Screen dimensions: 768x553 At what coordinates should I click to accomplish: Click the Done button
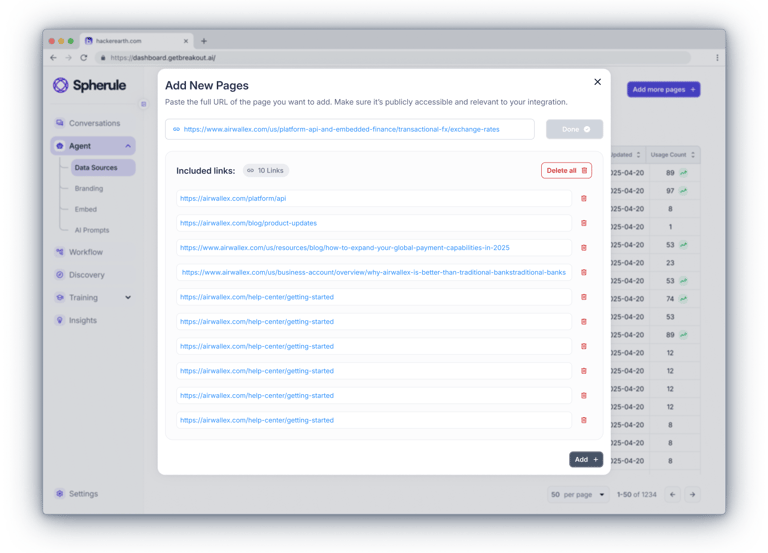pos(574,129)
